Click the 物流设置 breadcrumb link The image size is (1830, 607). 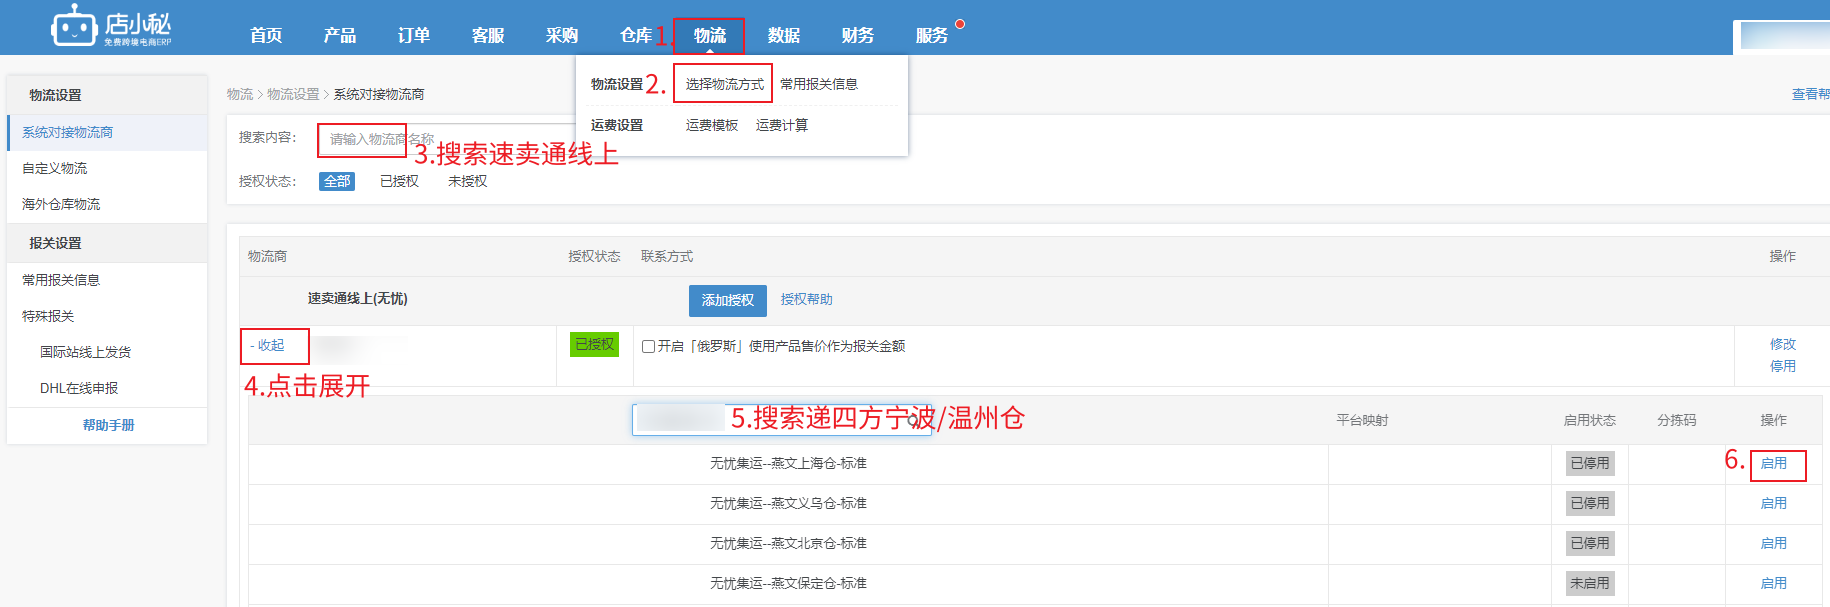pos(293,94)
